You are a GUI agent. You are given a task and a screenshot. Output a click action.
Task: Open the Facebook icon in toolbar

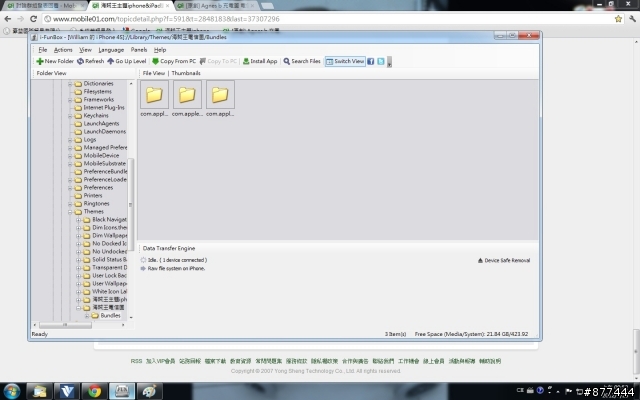point(371,61)
